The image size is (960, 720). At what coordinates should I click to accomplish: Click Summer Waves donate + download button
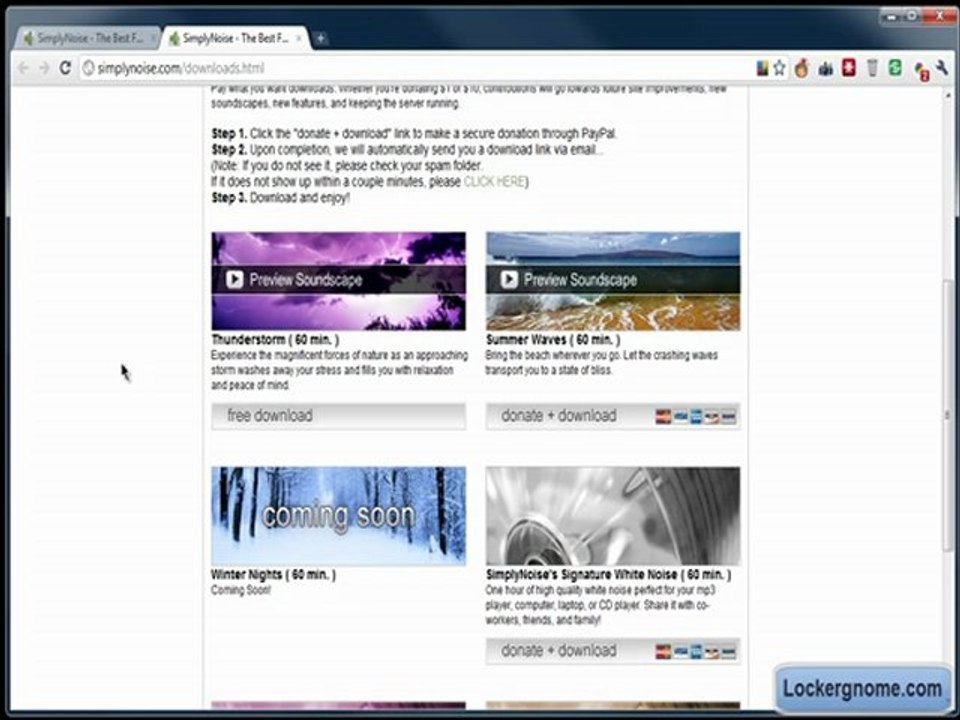(613, 416)
